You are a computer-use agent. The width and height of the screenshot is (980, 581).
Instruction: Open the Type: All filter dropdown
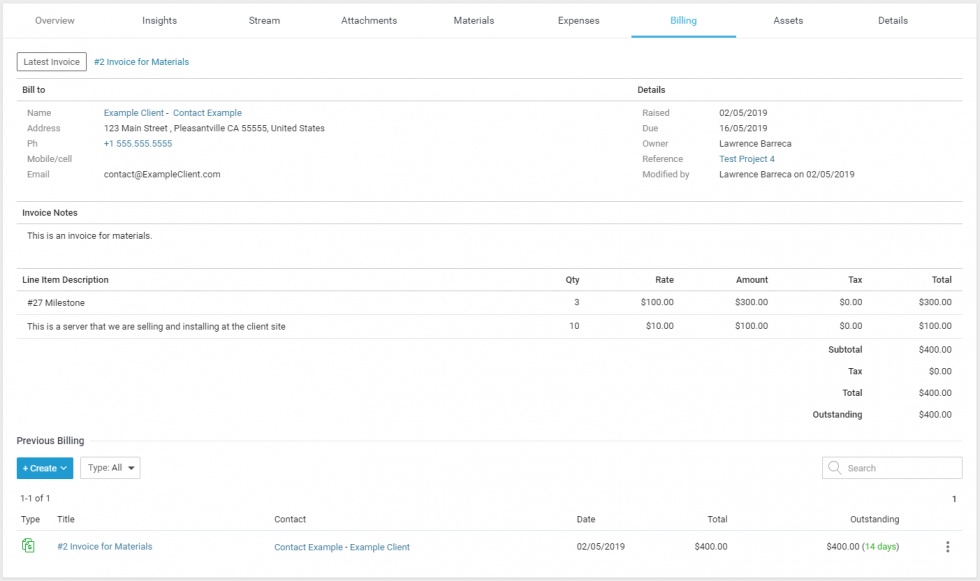[x=110, y=468]
